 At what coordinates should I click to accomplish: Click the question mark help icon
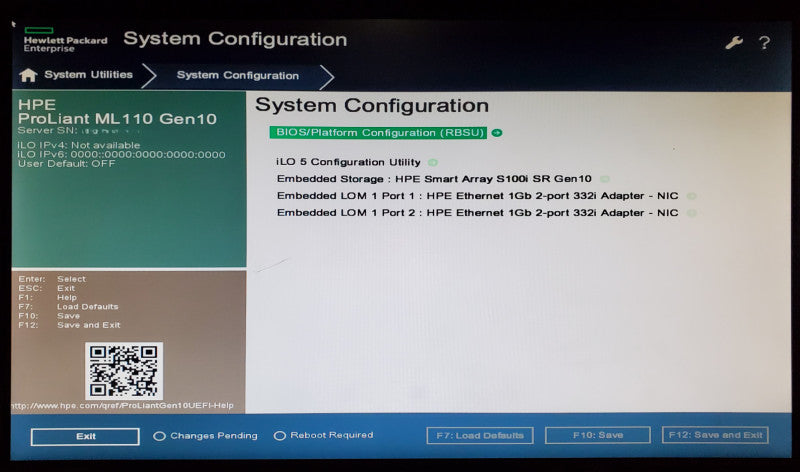[x=764, y=43]
